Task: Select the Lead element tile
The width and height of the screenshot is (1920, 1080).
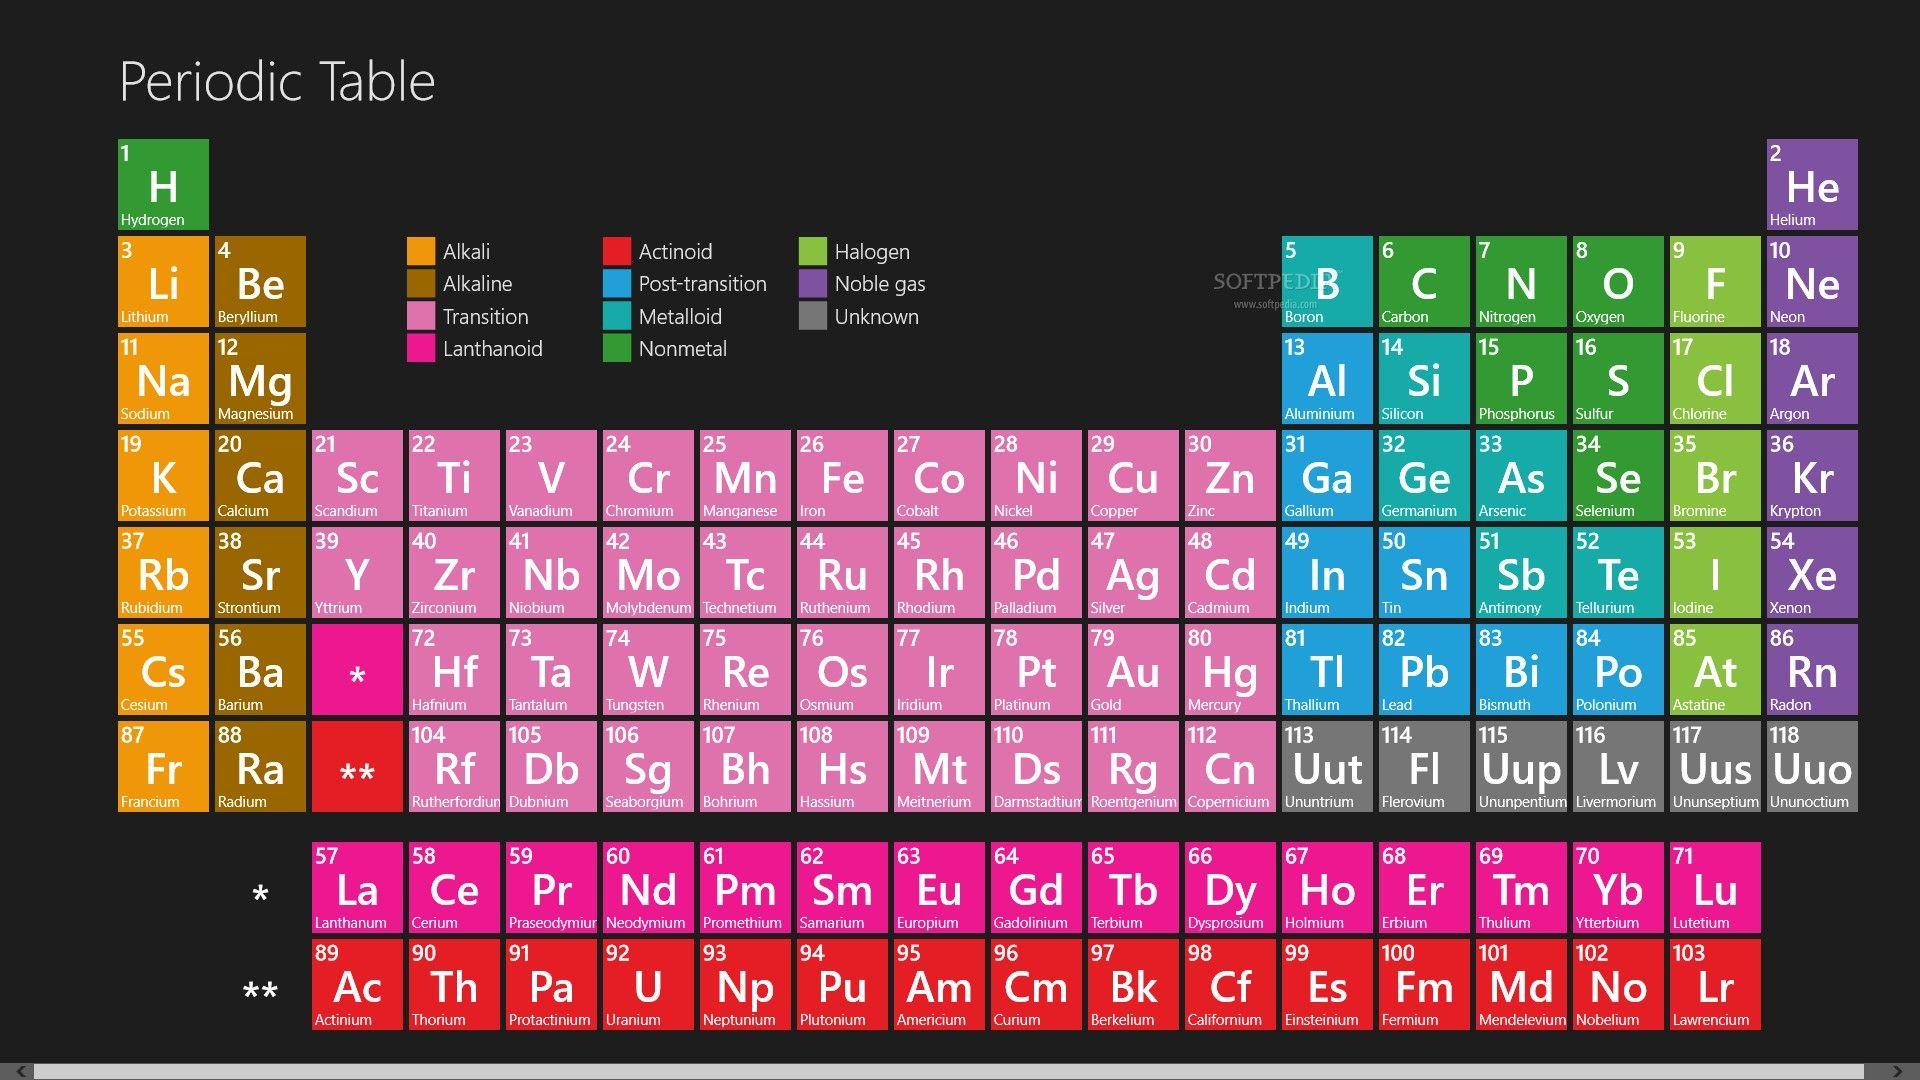Action: tap(1424, 669)
